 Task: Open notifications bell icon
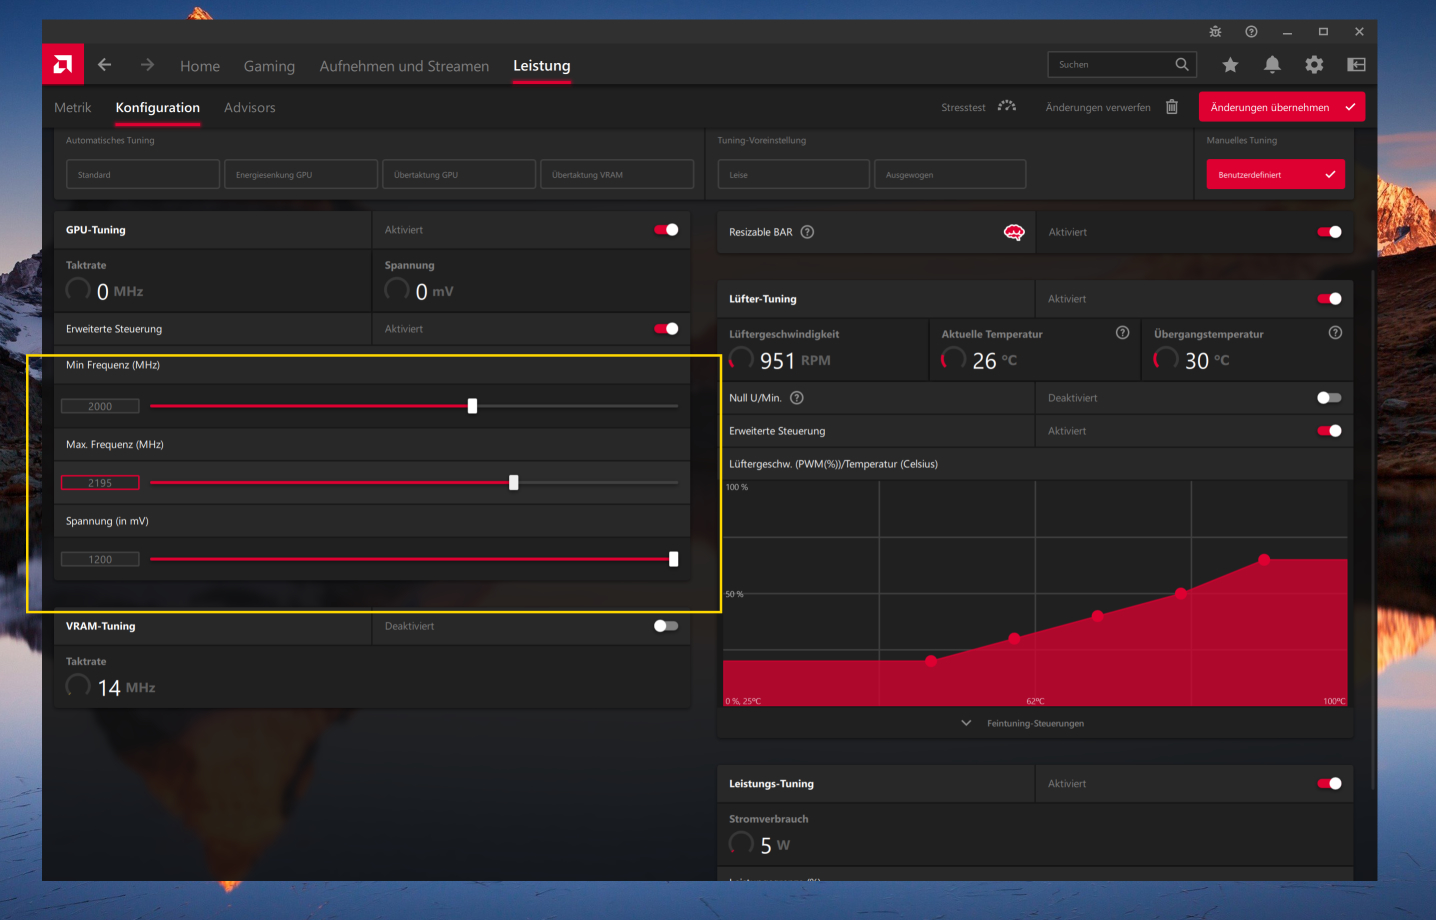(1272, 65)
